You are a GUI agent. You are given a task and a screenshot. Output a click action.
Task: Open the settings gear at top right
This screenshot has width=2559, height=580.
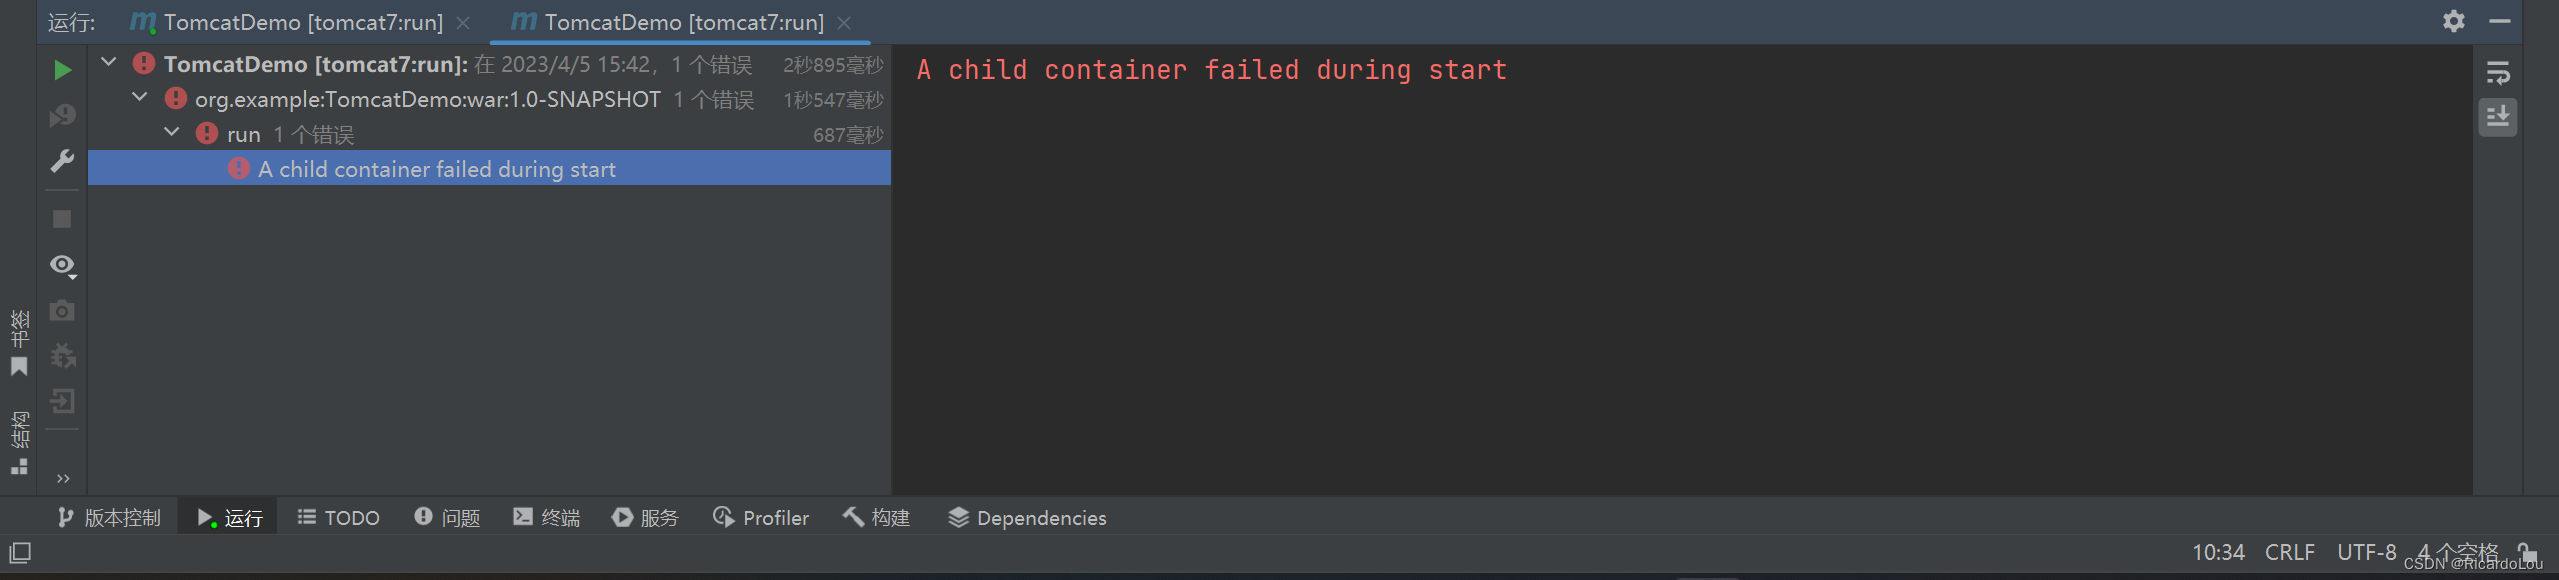(2453, 21)
